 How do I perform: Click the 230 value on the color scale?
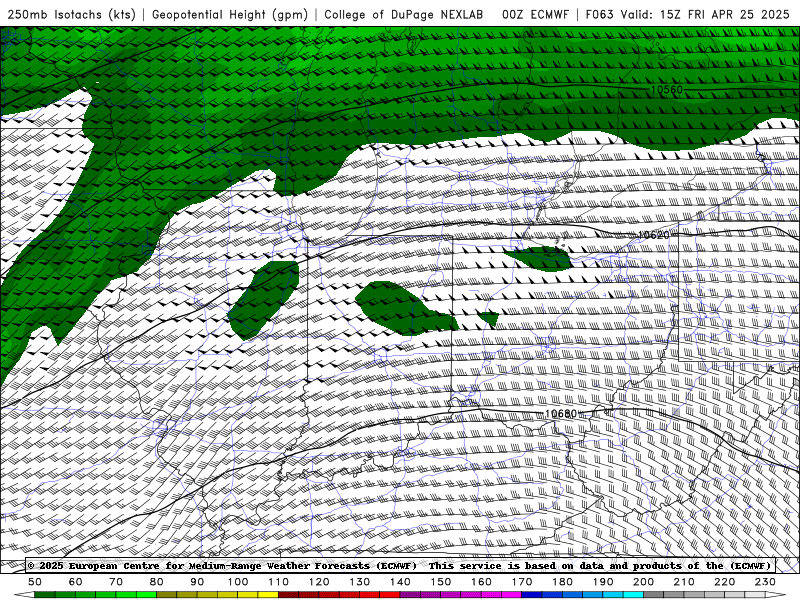pyautogui.click(x=765, y=582)
